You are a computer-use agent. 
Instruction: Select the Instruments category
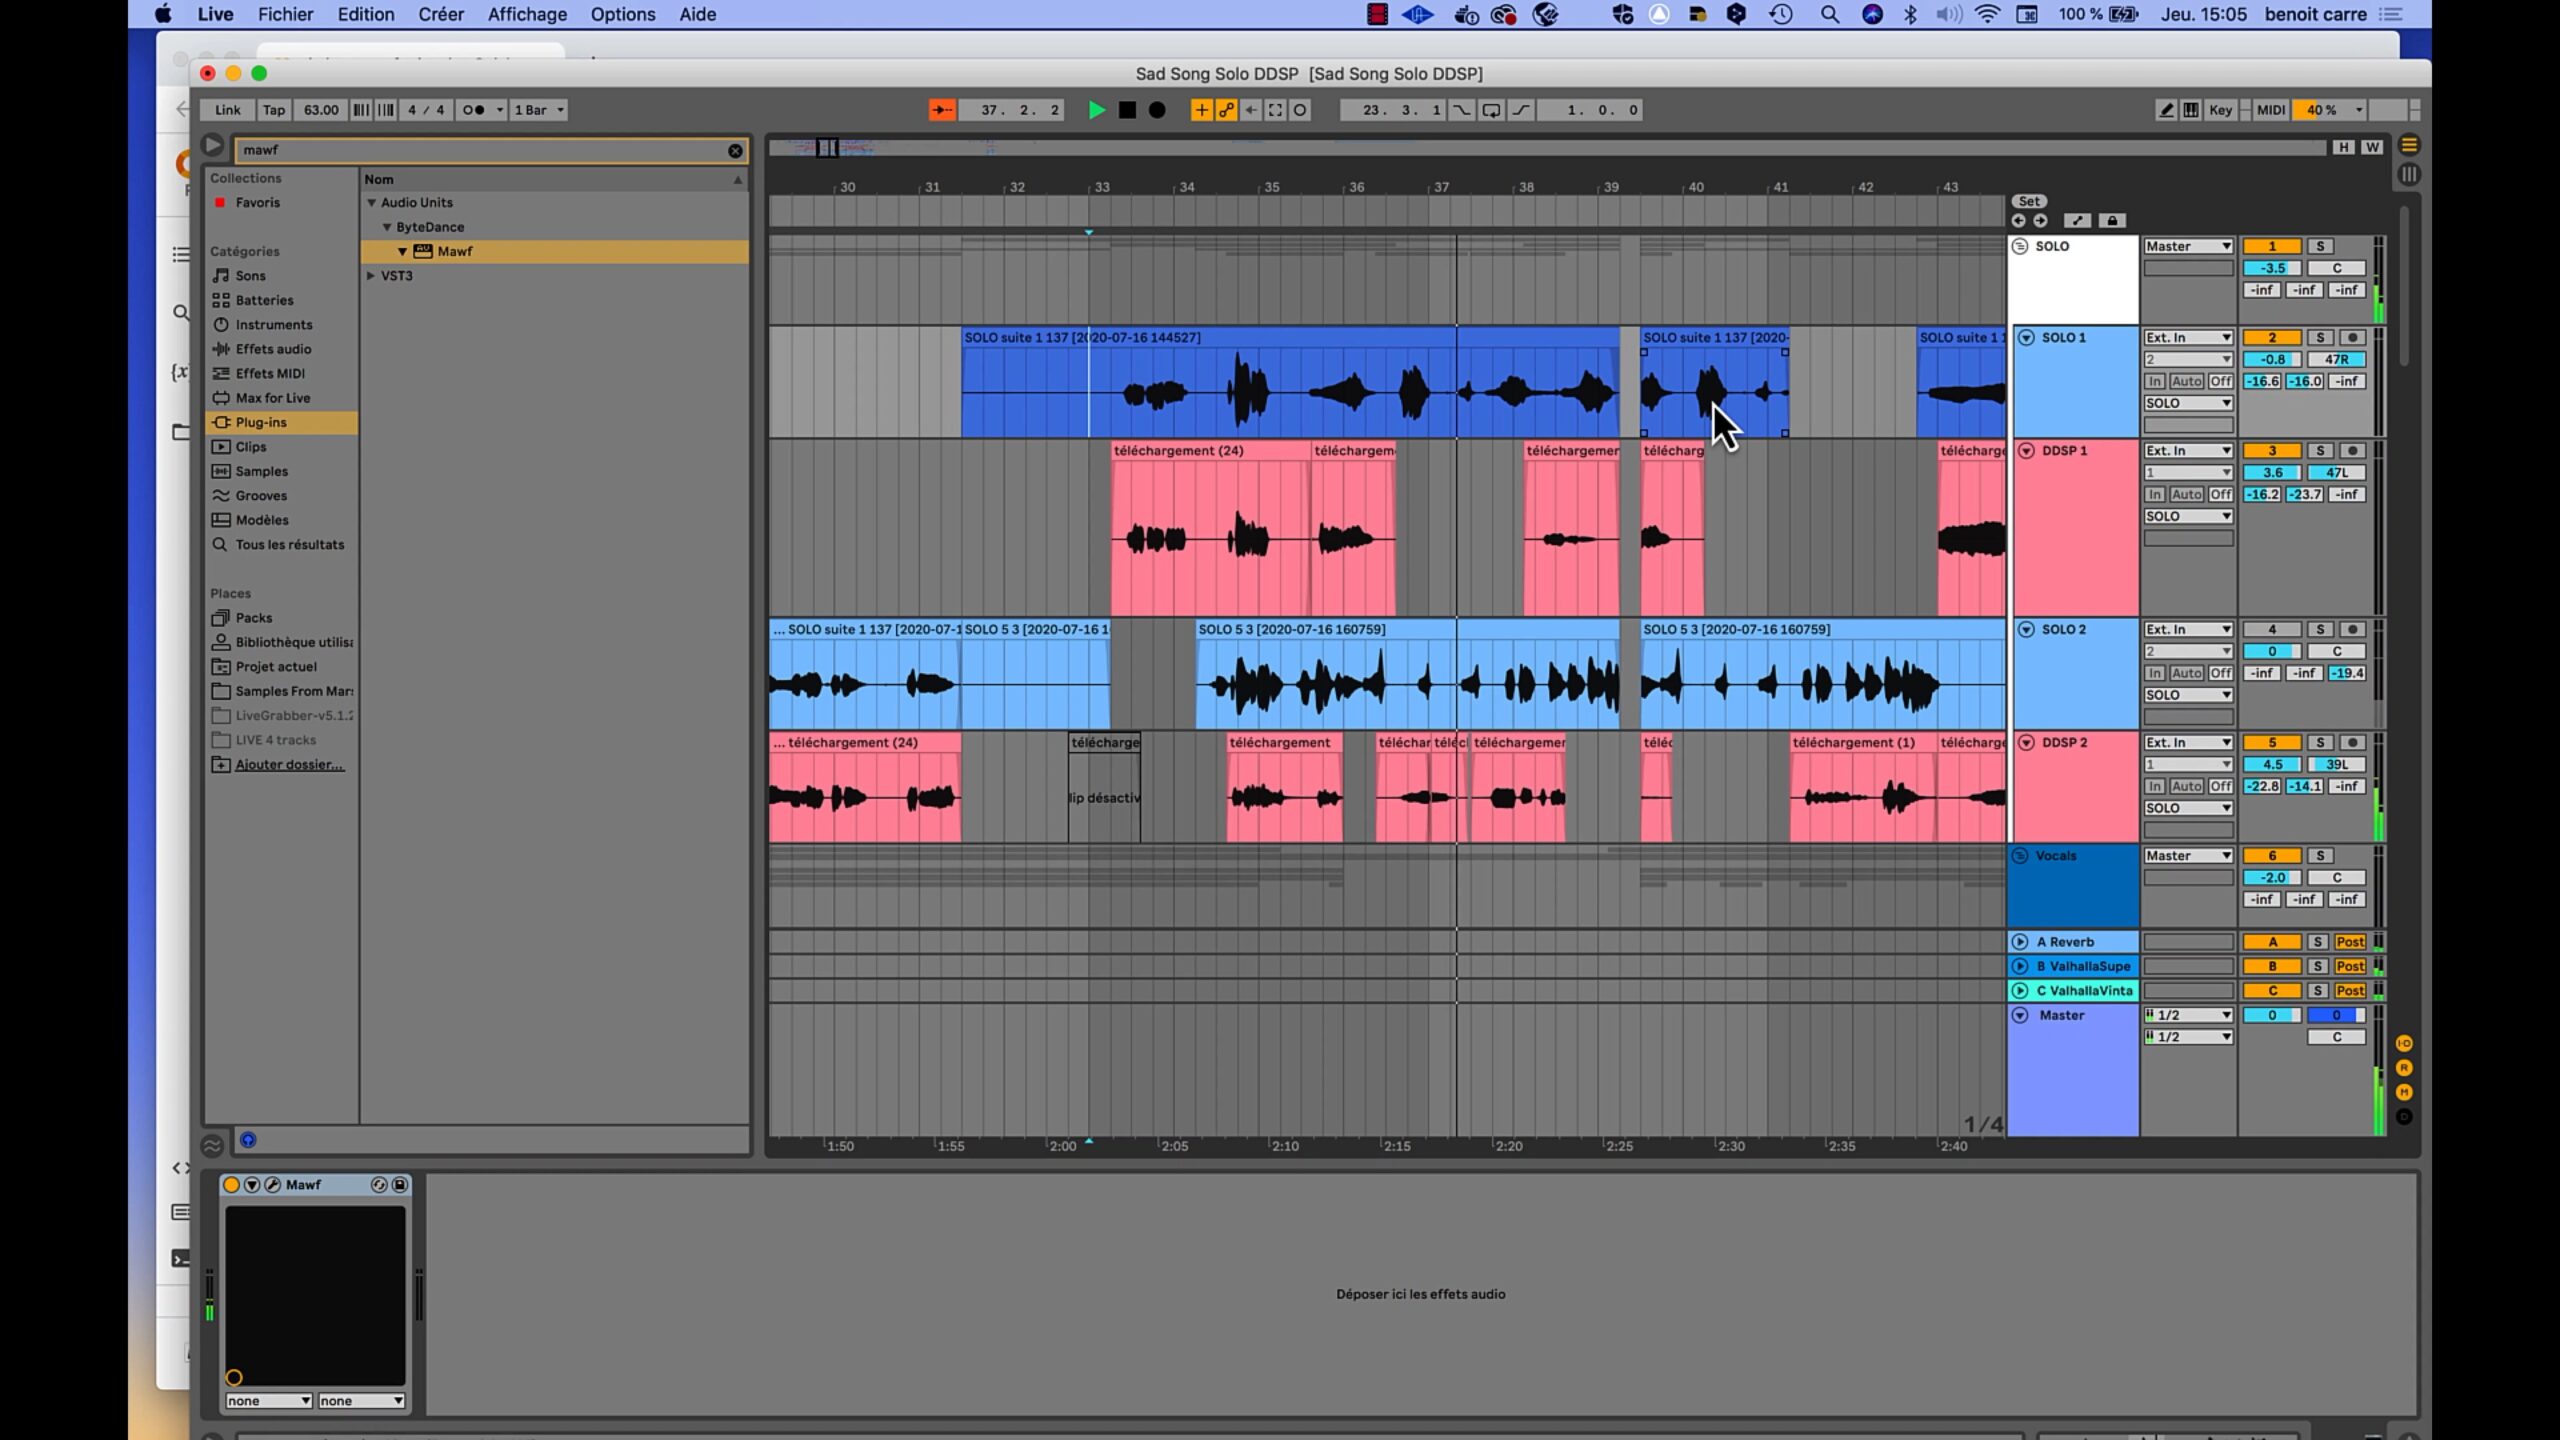(273, 325)
